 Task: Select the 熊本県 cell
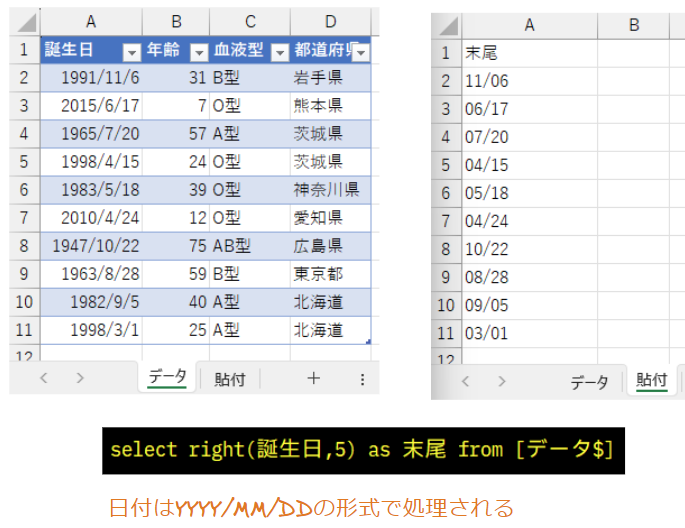tap(331, 106)
